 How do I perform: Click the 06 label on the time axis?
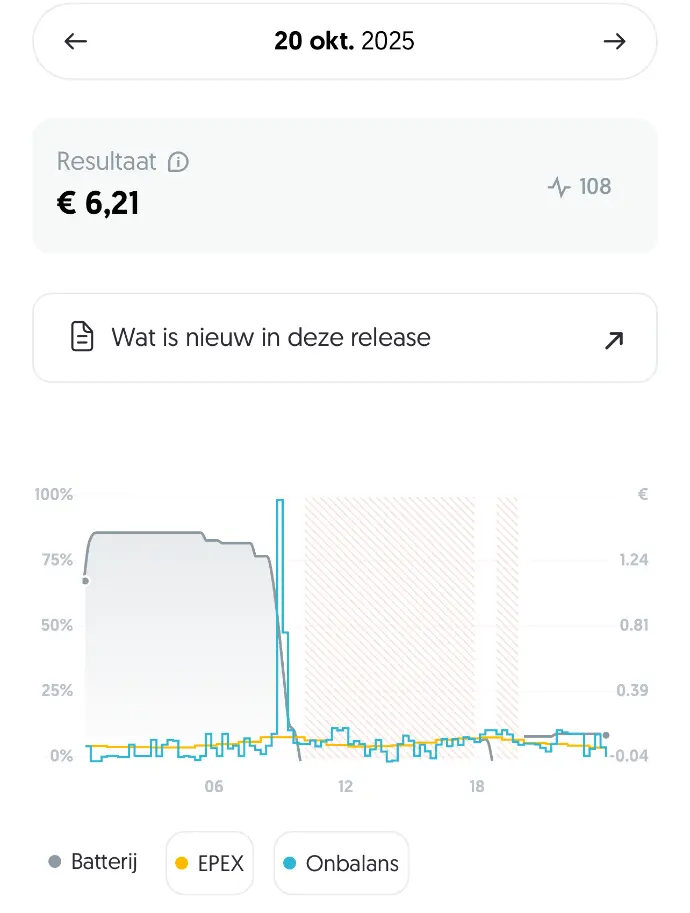(213, 787)
